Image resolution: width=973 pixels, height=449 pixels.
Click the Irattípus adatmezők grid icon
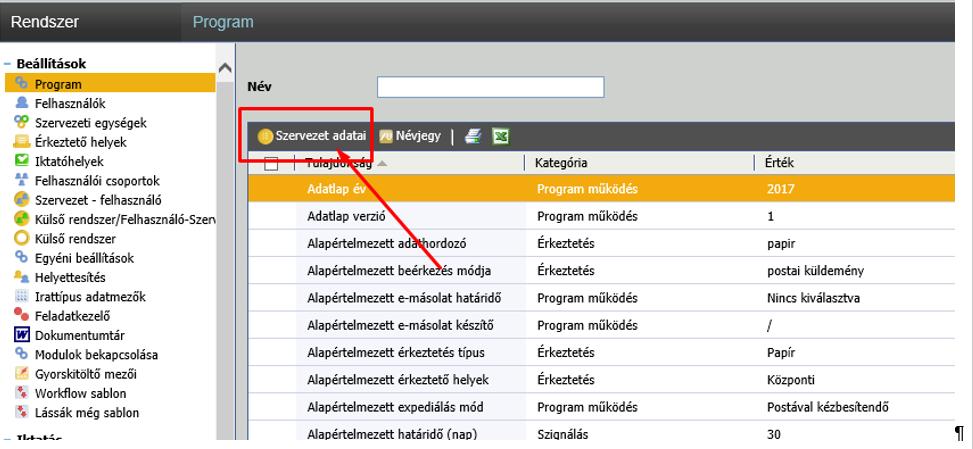22,296
